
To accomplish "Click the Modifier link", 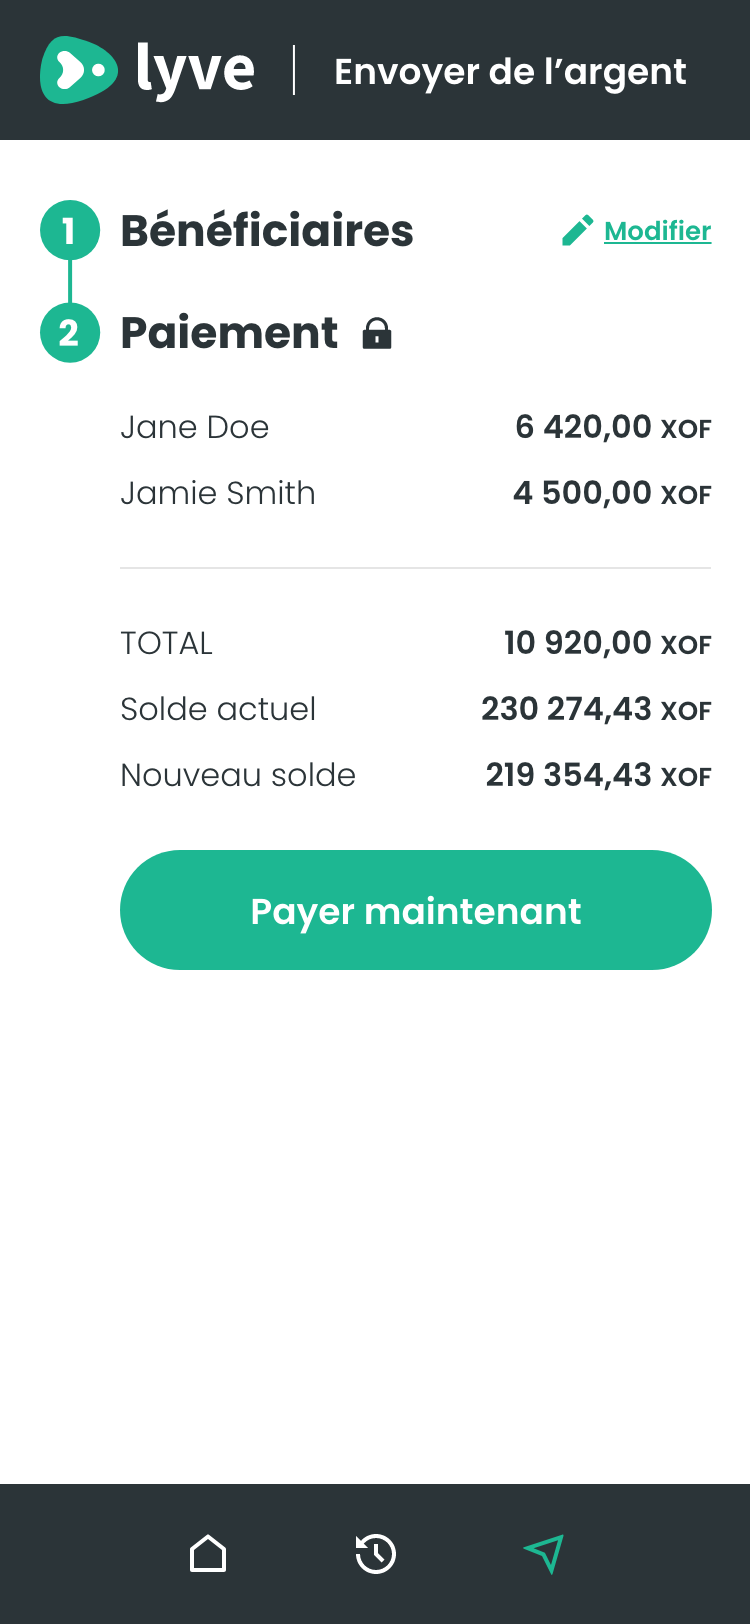I will point(657,231).
